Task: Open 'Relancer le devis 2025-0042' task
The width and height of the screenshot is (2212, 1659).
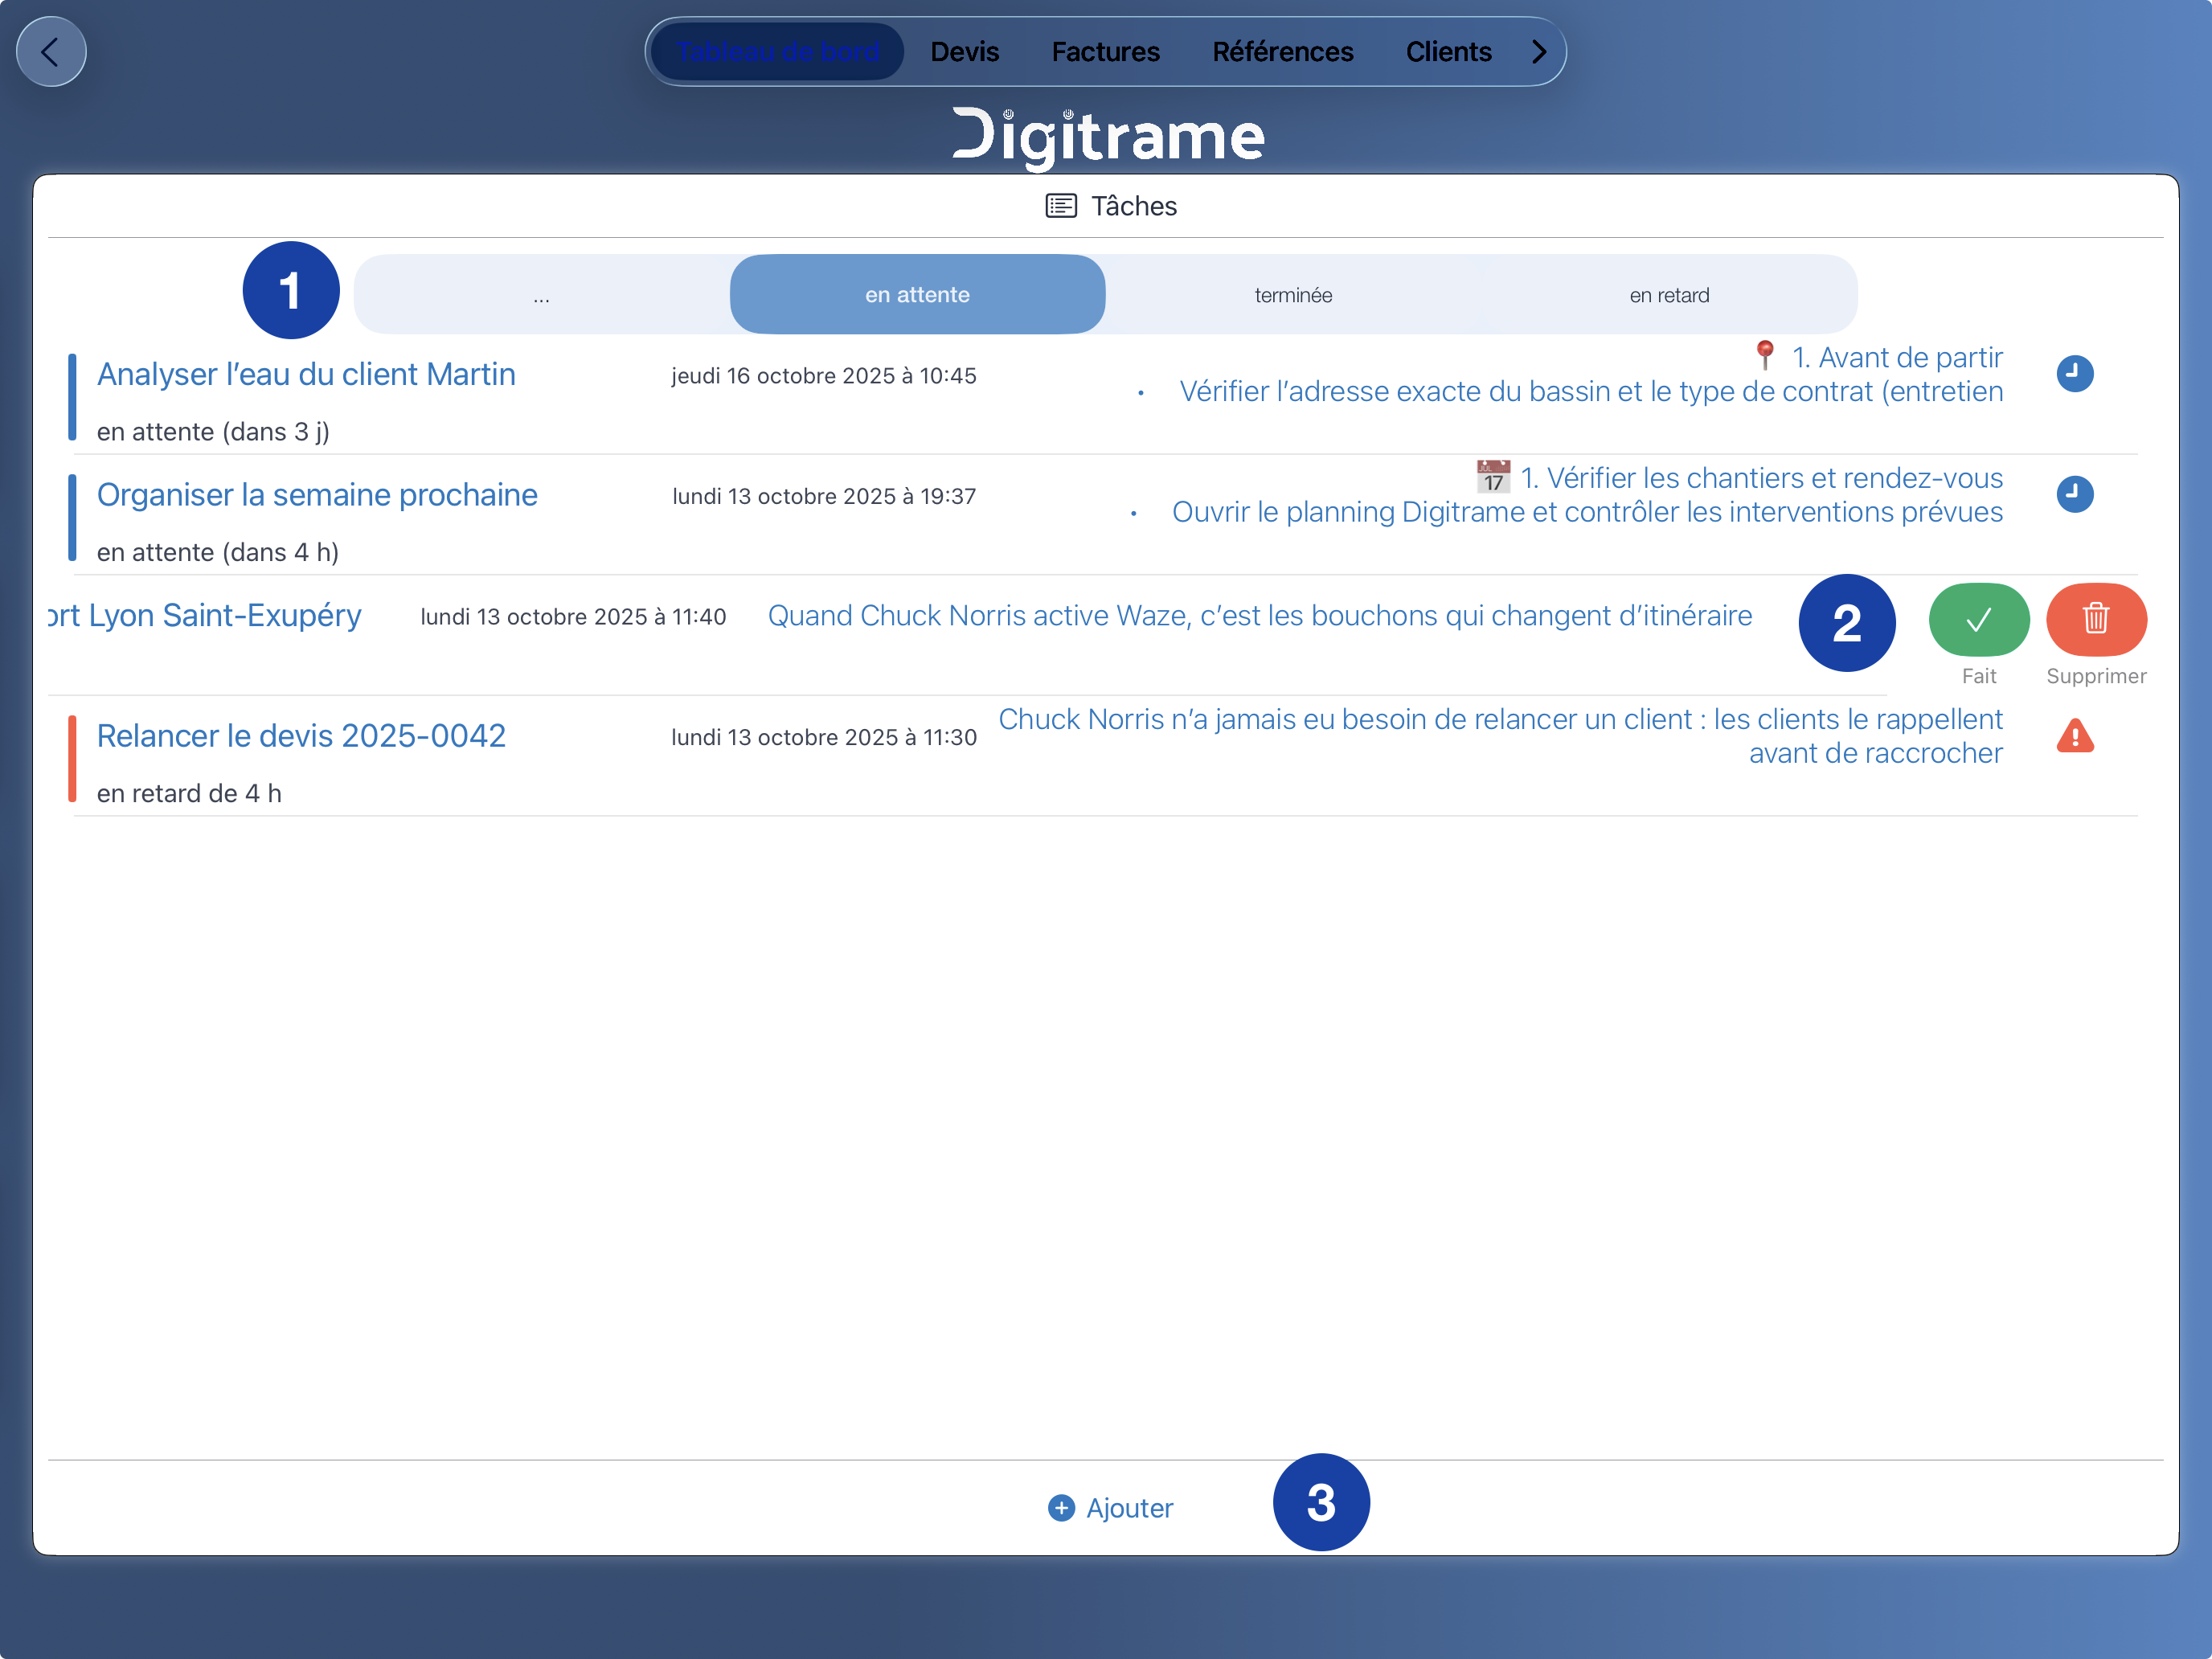Action: point(301,736)
